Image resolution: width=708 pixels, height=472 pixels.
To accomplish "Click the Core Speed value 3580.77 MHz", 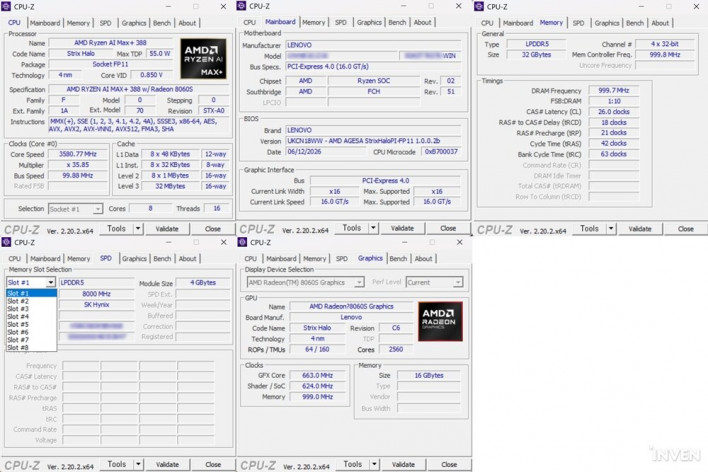I will click(x=78, y=154).
